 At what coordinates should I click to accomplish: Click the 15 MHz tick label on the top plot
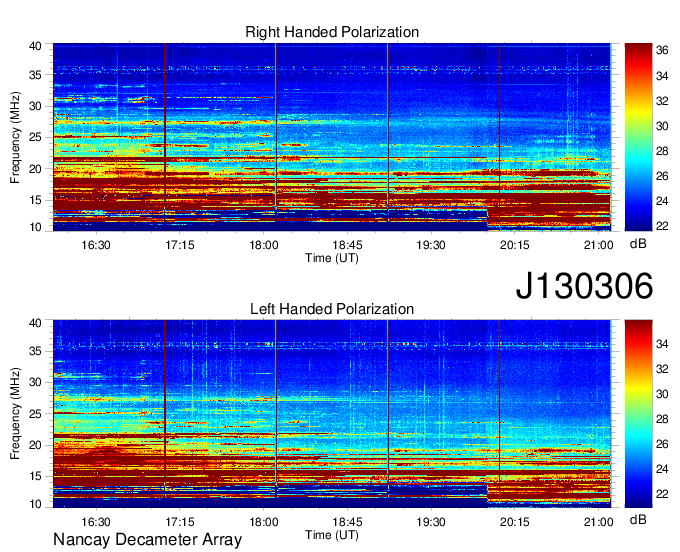36,200
